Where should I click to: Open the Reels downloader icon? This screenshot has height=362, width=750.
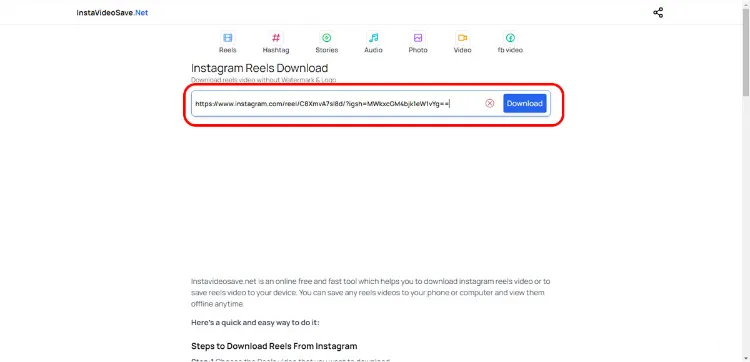coord(228,38)
